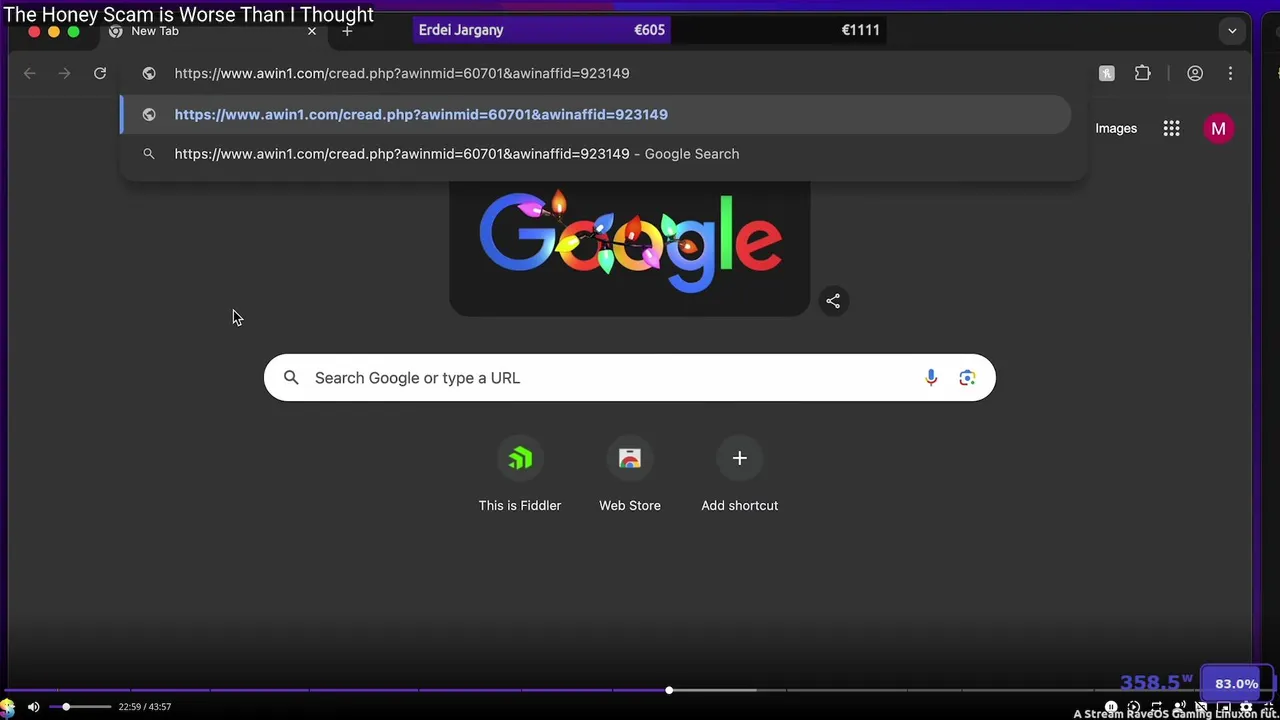Open the Chrome three-dot menu
This screenshot has height=720, width=1280.
1231,73
